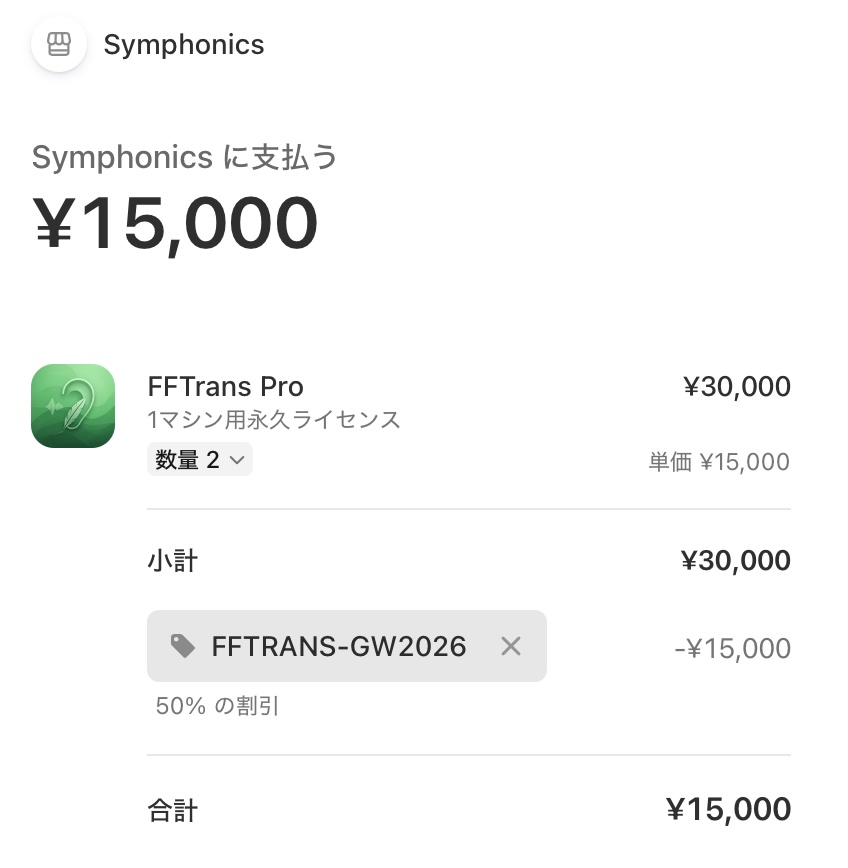
Task: Click the 1マシン用永久ライセンス description
Action: click(x=274, y=420)
